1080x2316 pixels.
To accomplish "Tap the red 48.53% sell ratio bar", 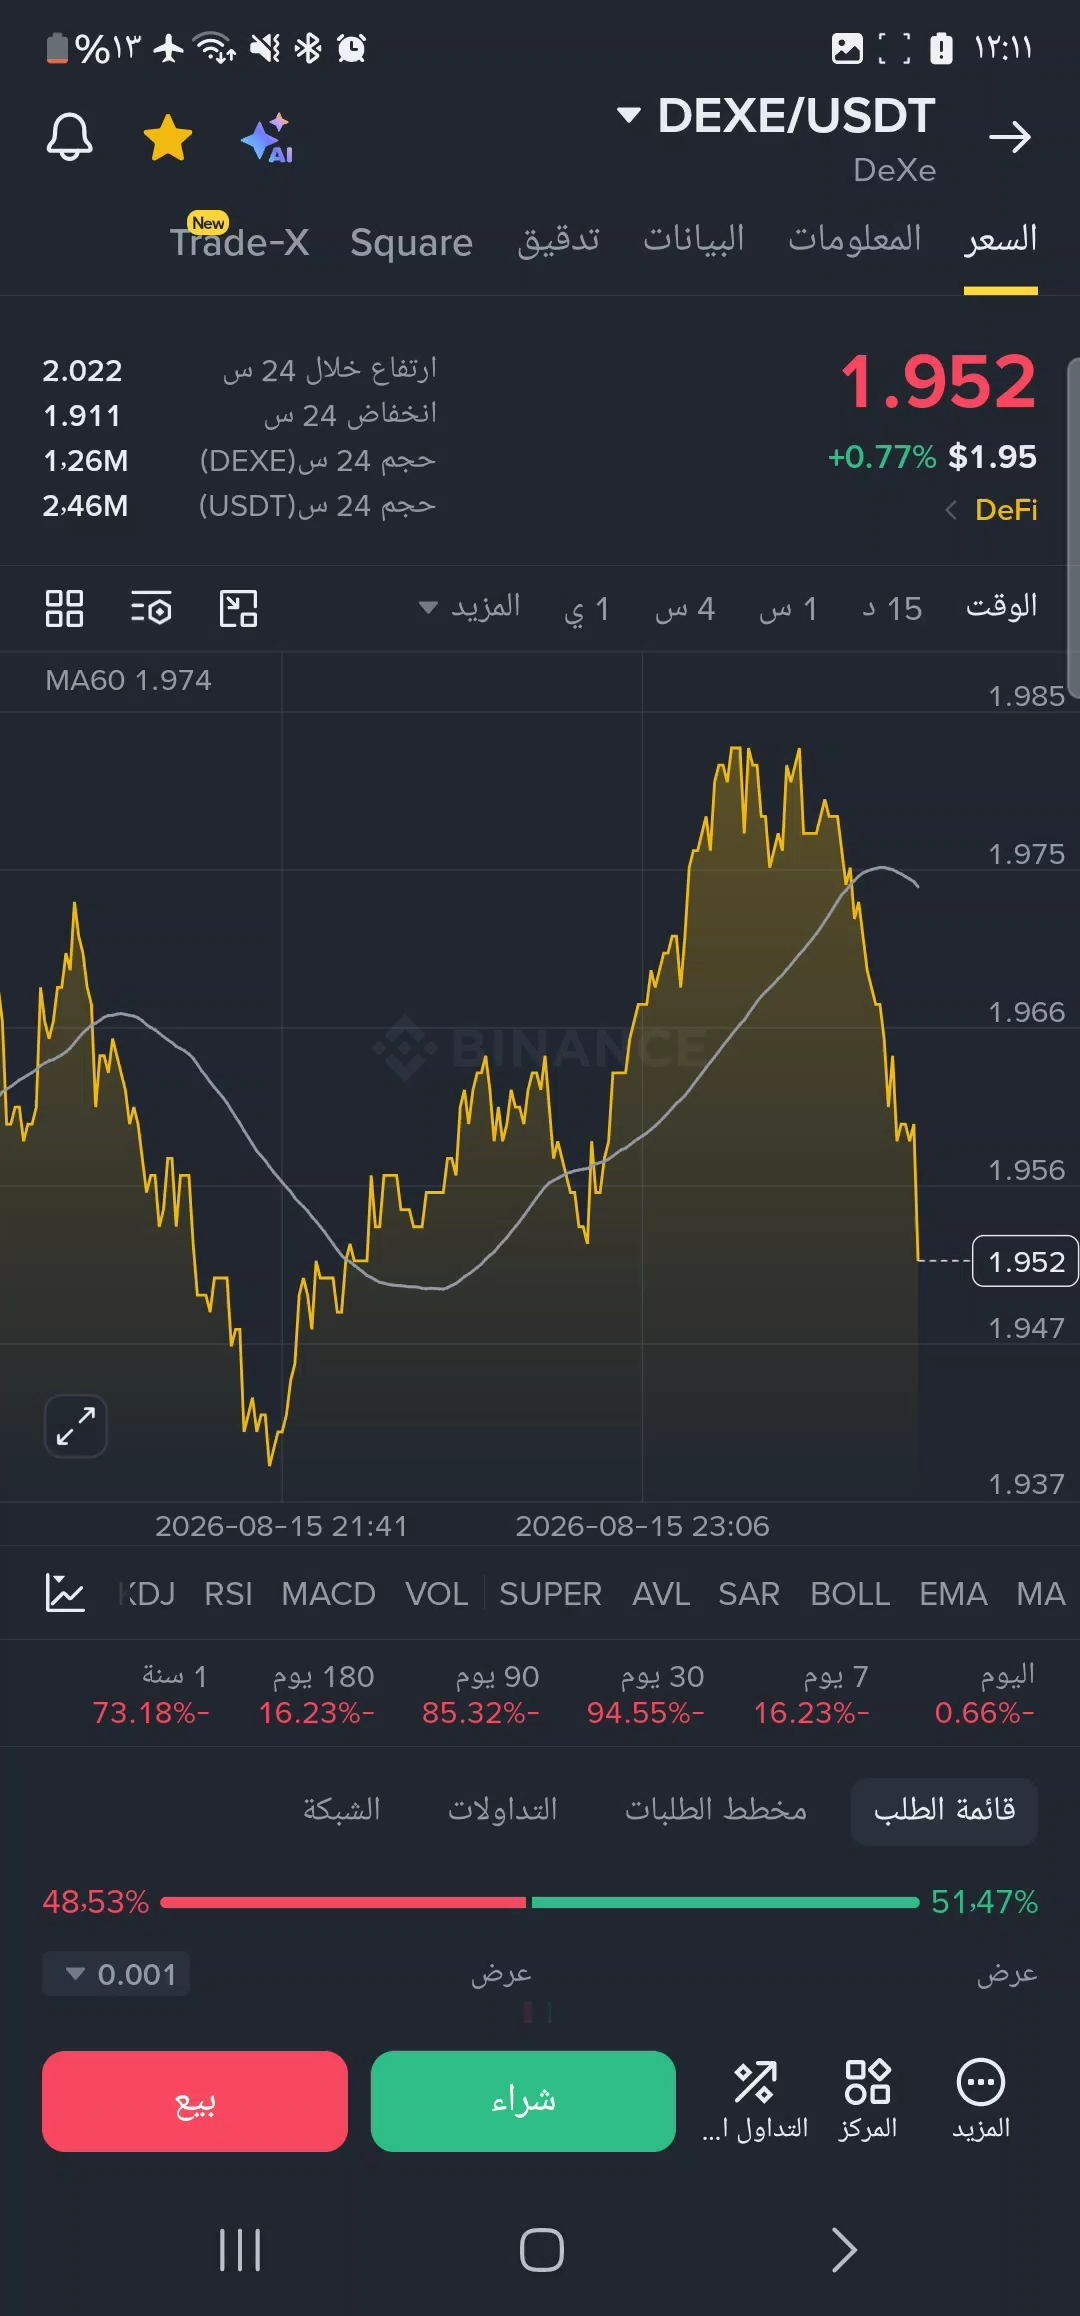I will (x=343, y=1902).
